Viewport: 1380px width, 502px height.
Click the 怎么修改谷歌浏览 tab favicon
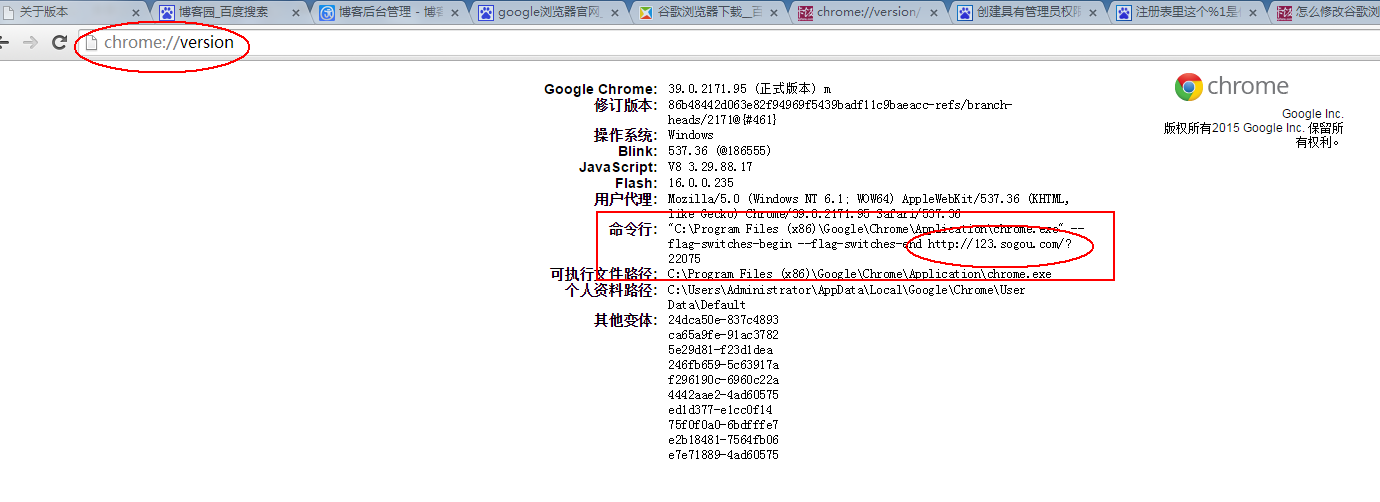[x=1285, y=13]
